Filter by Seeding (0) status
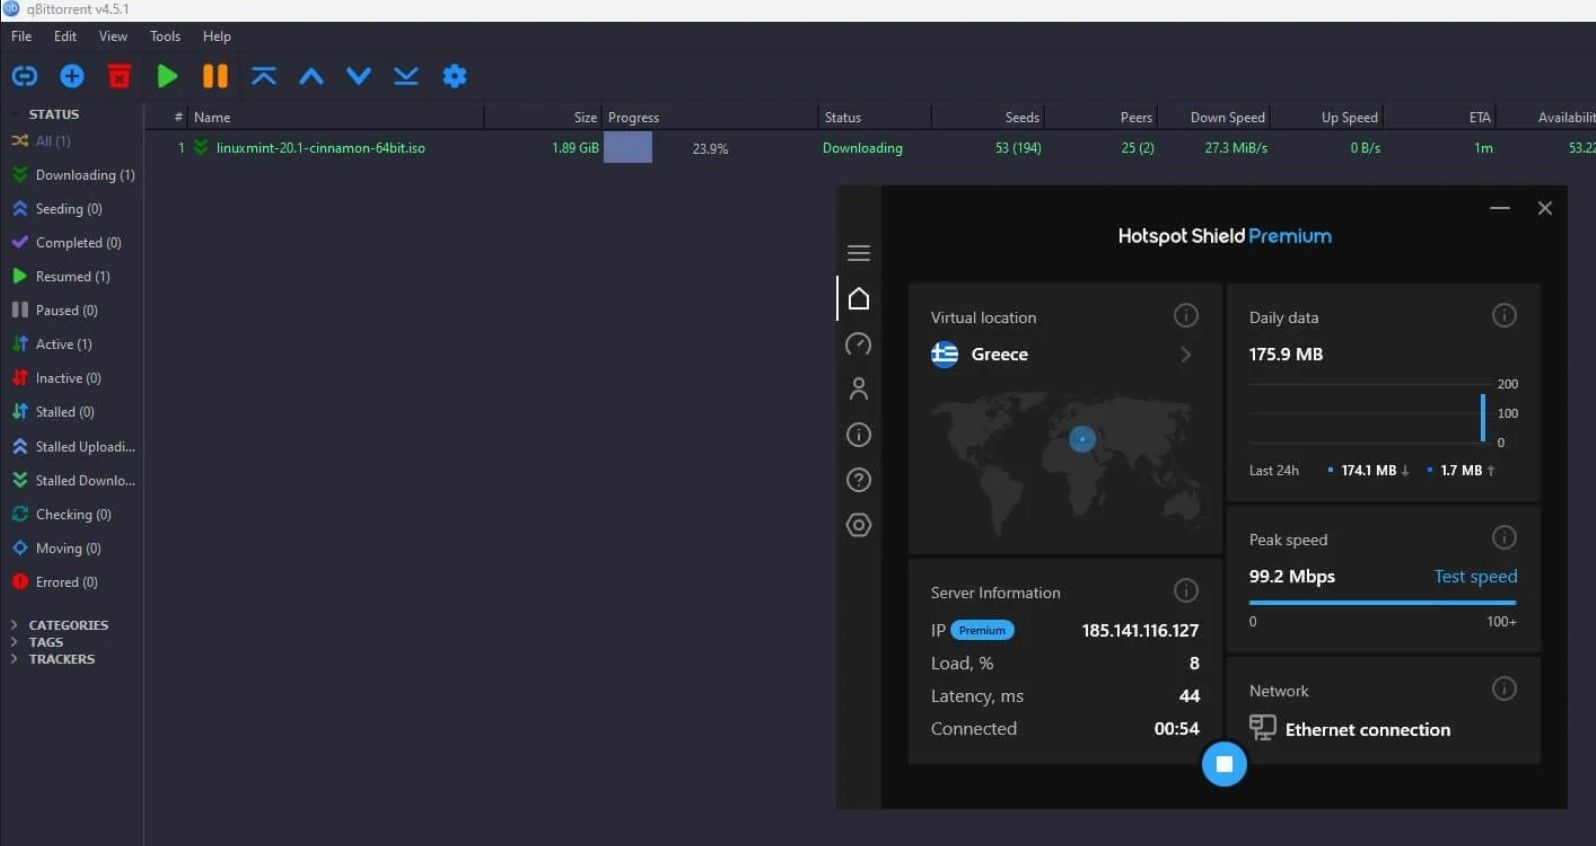The image size is (1596, 846). coord(57,209)
